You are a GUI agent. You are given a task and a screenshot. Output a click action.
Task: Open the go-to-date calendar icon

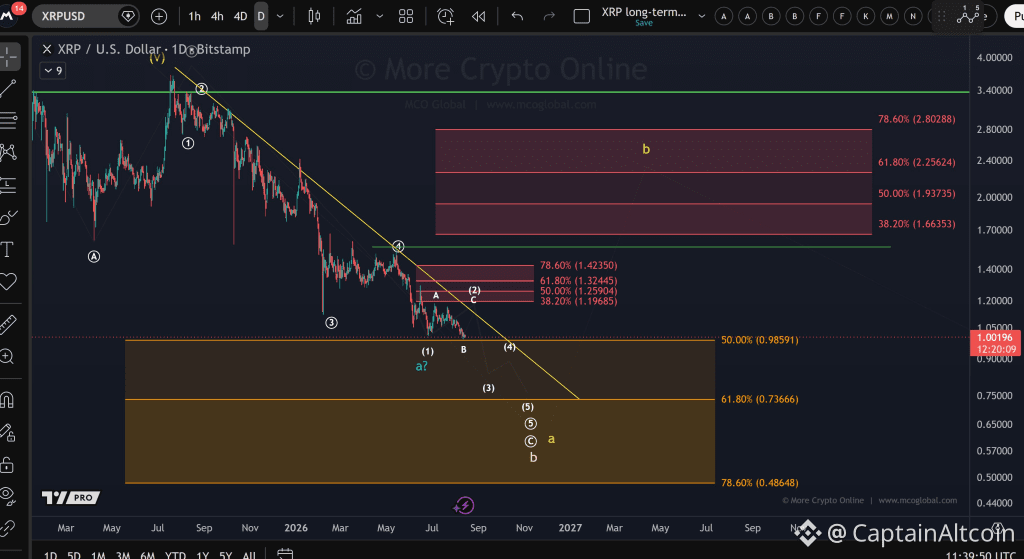[x=285, y=554]
